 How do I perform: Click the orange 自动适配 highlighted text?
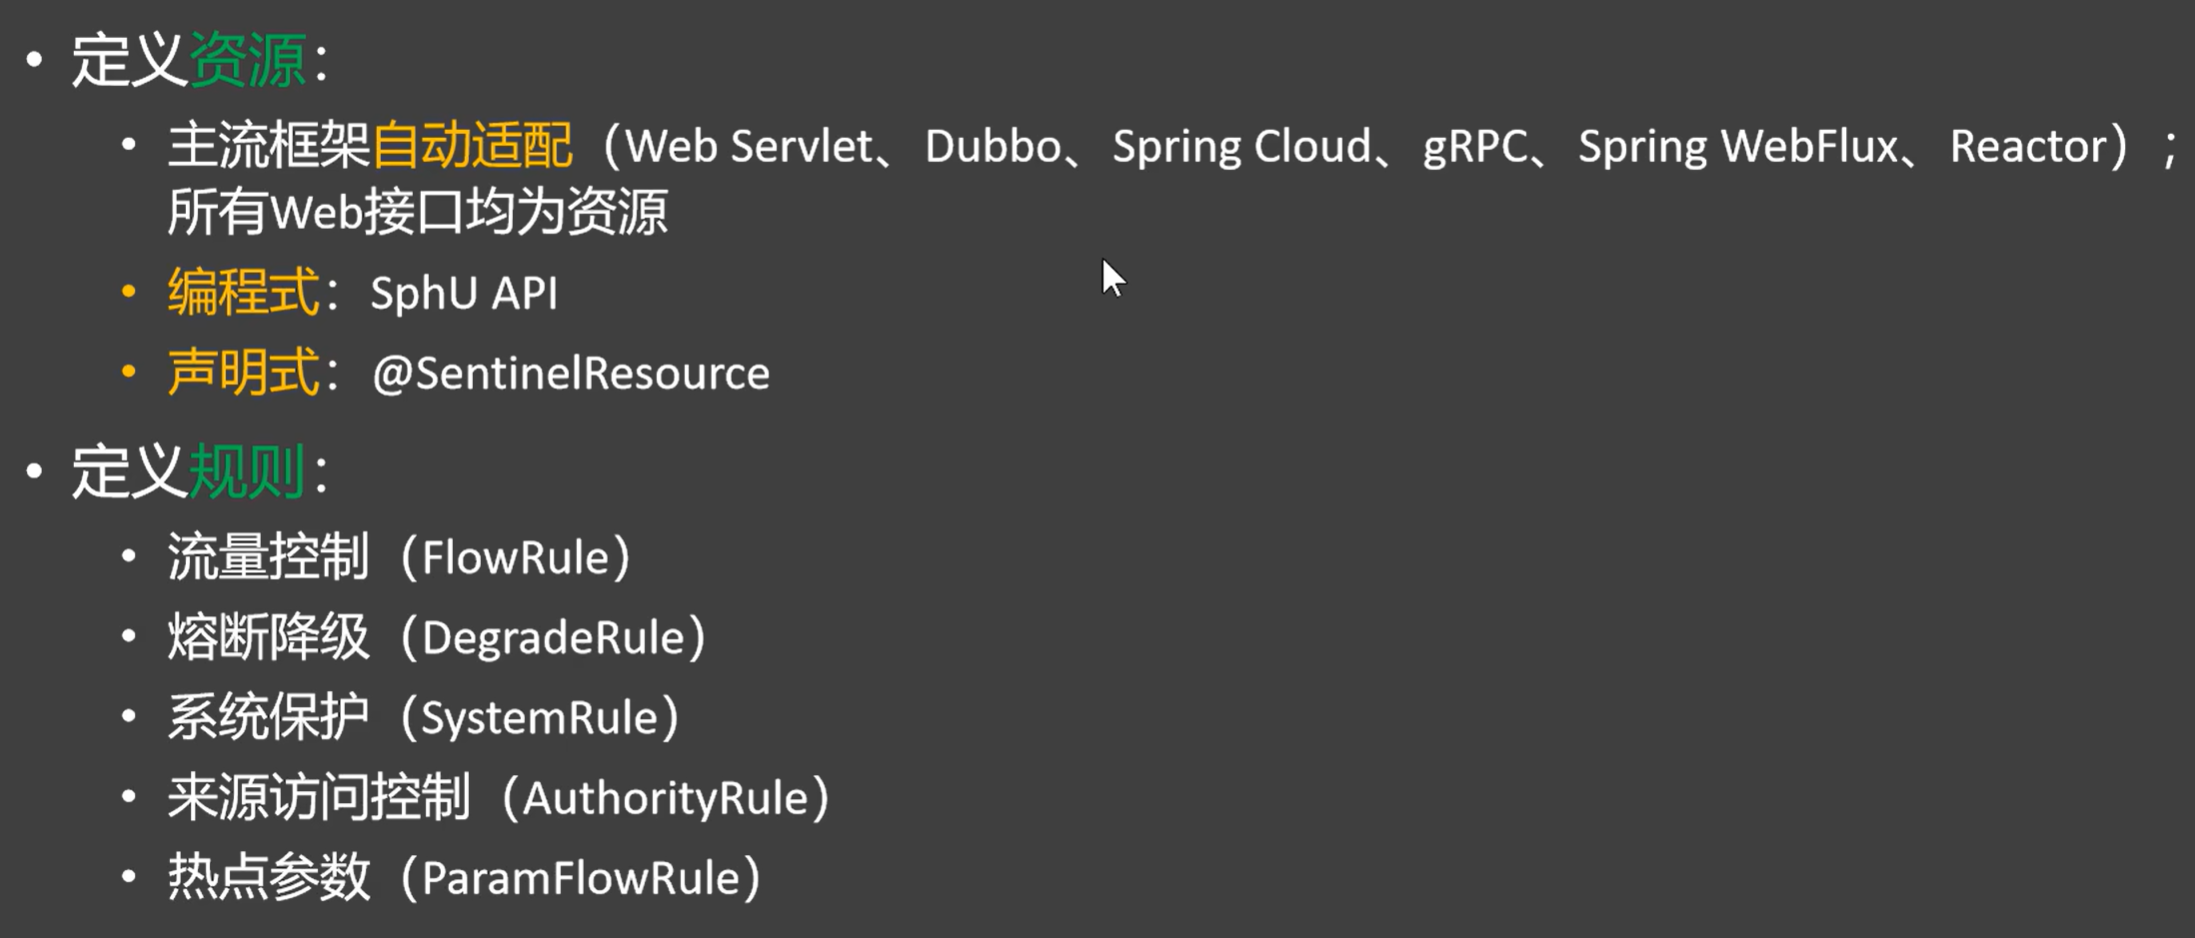click(x=472, y=146)
